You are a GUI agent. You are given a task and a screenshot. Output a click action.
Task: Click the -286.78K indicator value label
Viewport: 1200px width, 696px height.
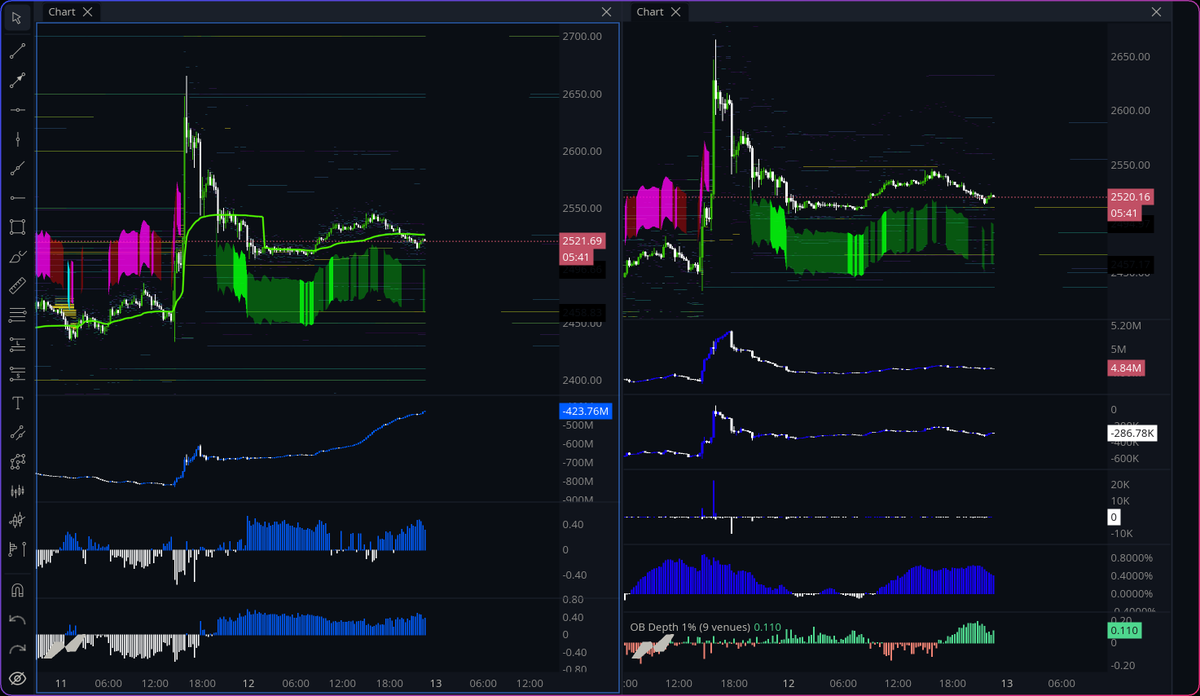pos(1133,433)
